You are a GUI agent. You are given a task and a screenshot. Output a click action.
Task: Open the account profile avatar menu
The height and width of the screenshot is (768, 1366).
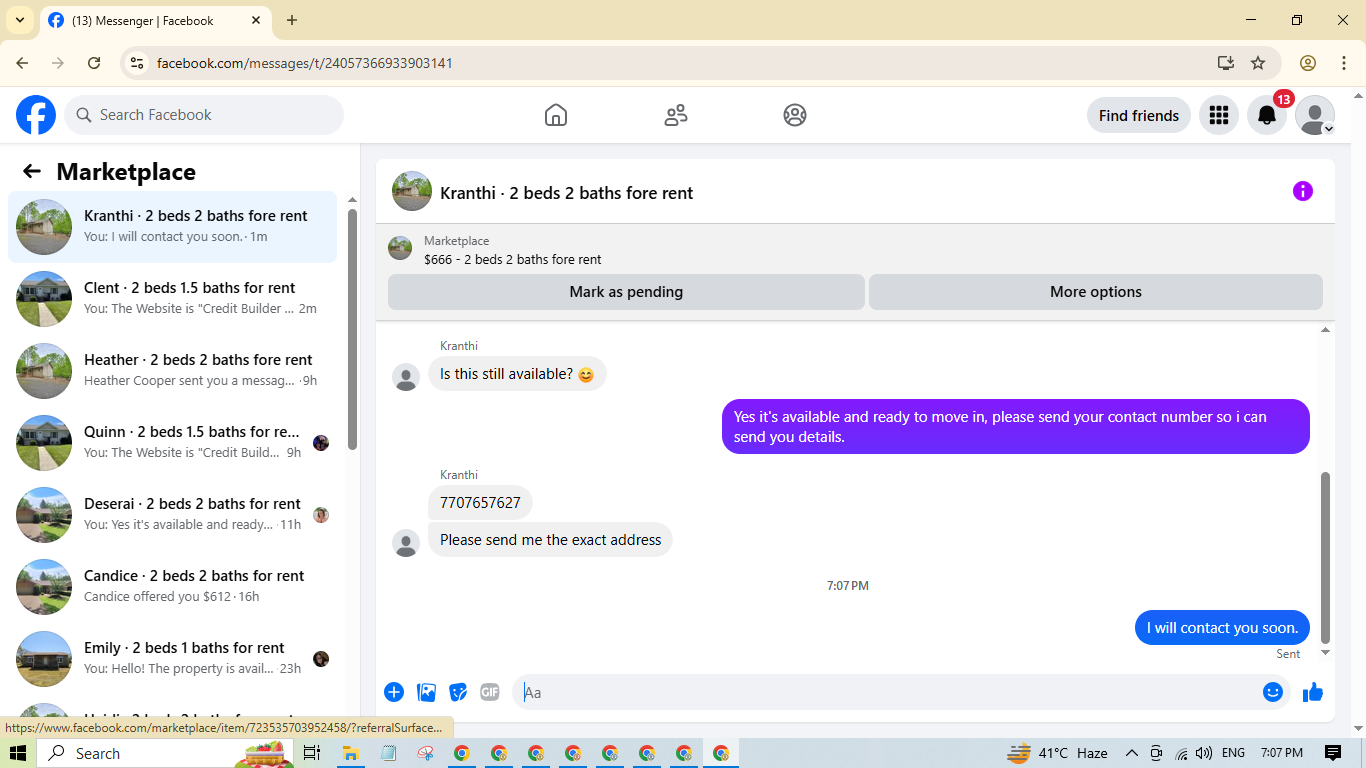pos(1315,115)
